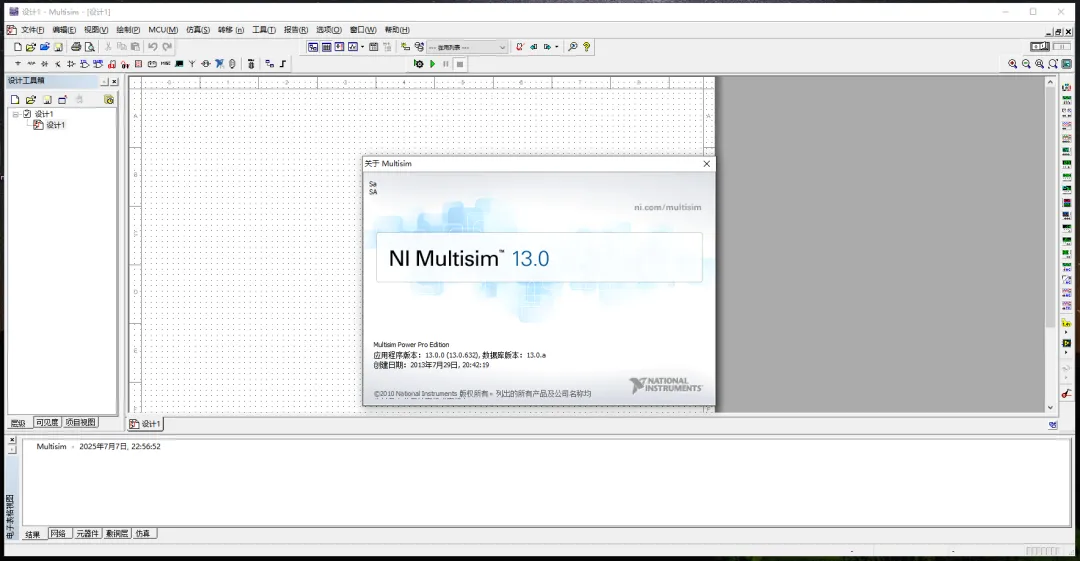Screen dimensions: 1080x561
Task: Place a transistor component
Action: [58, 63]
